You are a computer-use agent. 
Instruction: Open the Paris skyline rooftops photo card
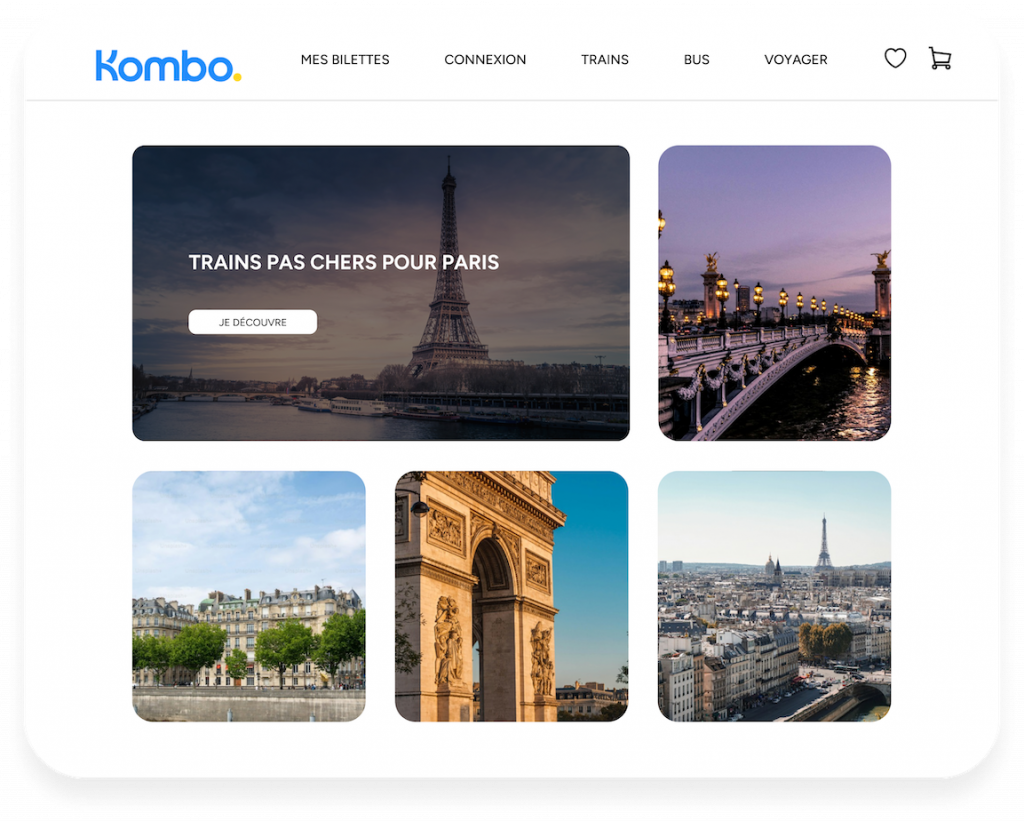click(775, 596)
